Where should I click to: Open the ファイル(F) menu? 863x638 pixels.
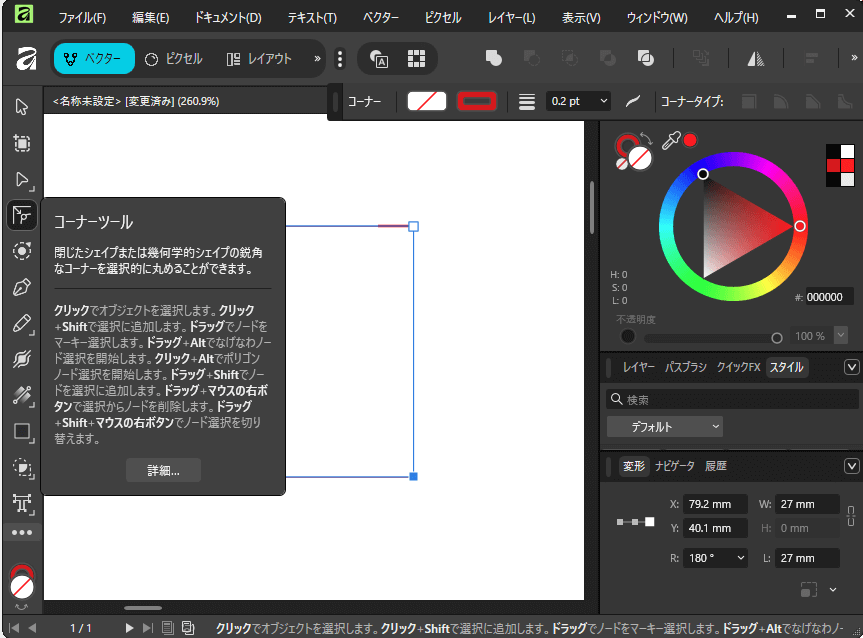coord(82,18)
